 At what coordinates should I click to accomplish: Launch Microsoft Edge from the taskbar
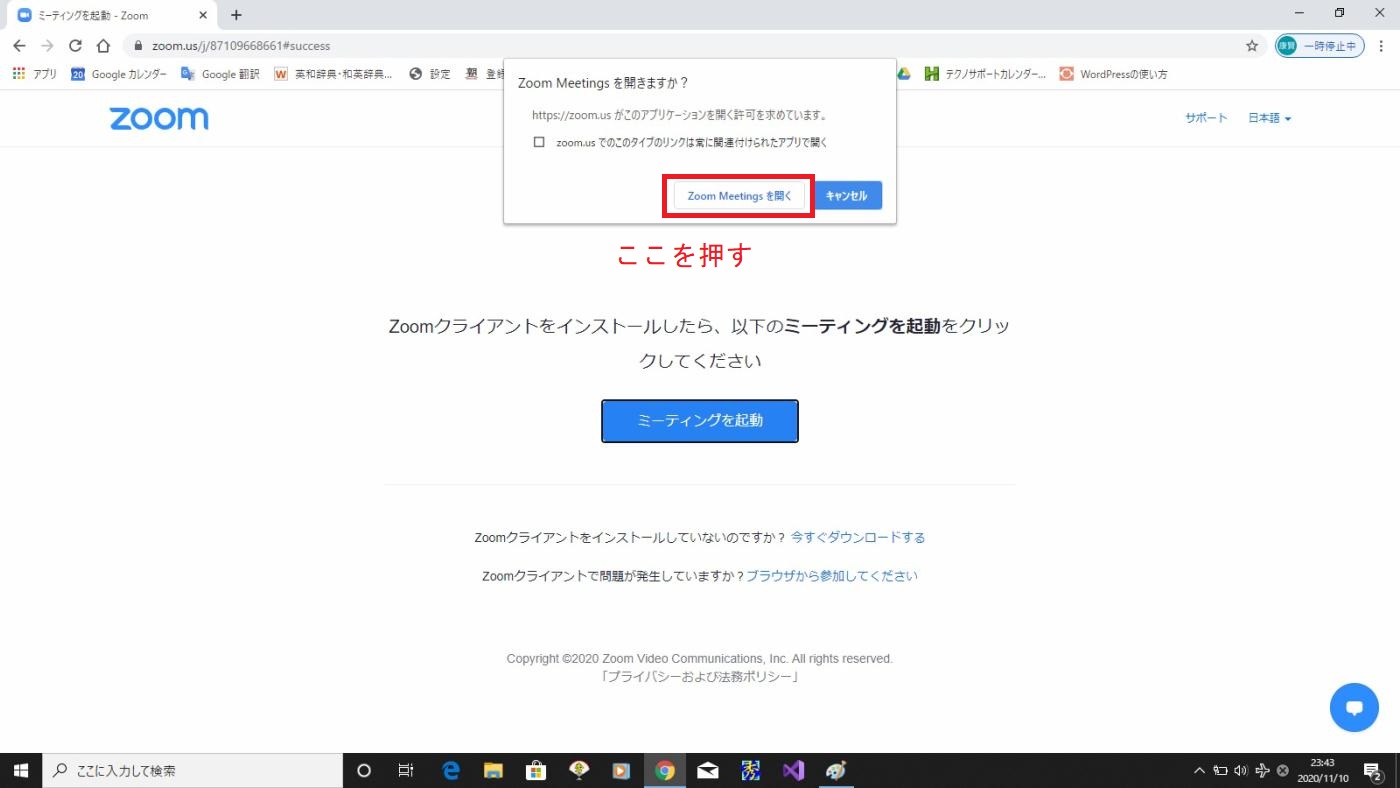tap(450, 770)
